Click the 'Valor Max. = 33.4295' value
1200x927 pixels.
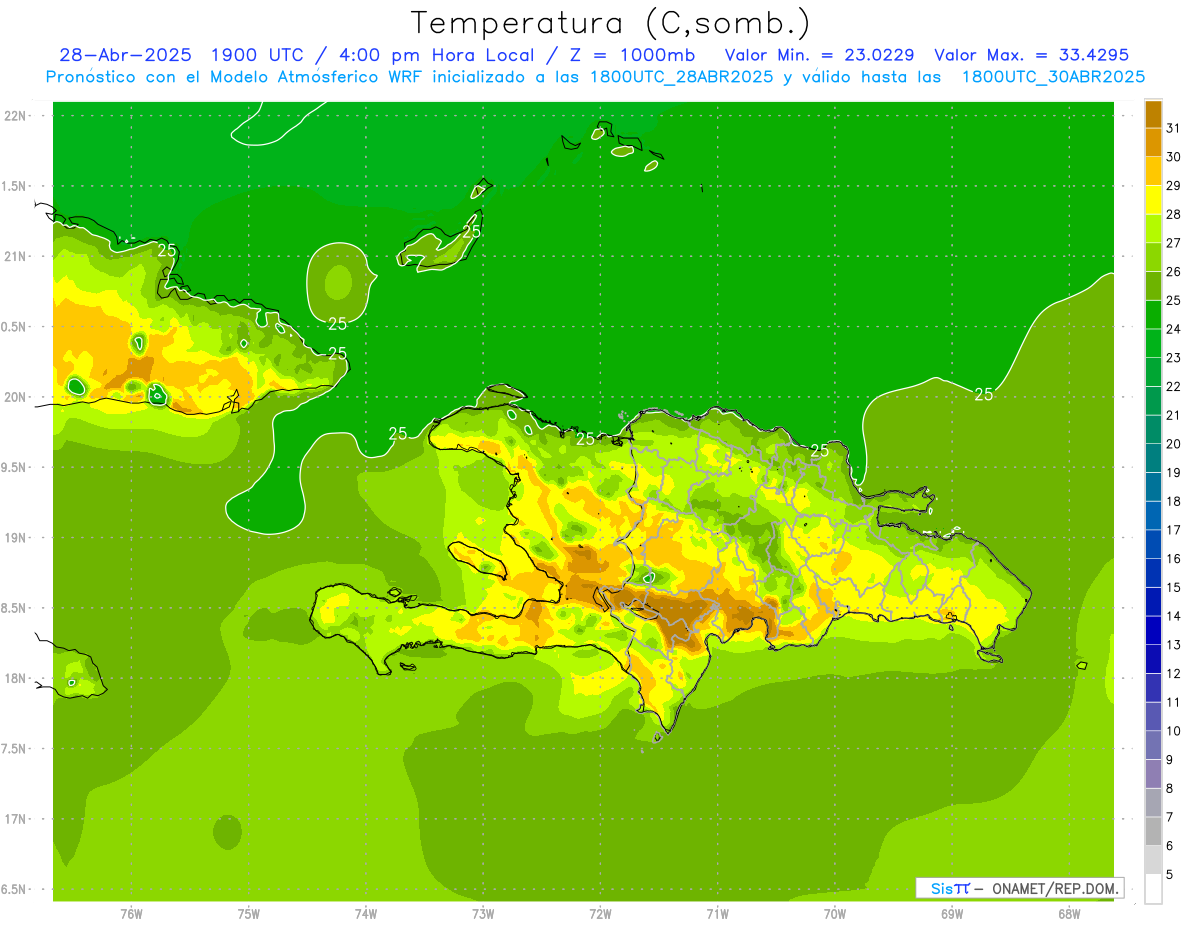point(1032,55)
